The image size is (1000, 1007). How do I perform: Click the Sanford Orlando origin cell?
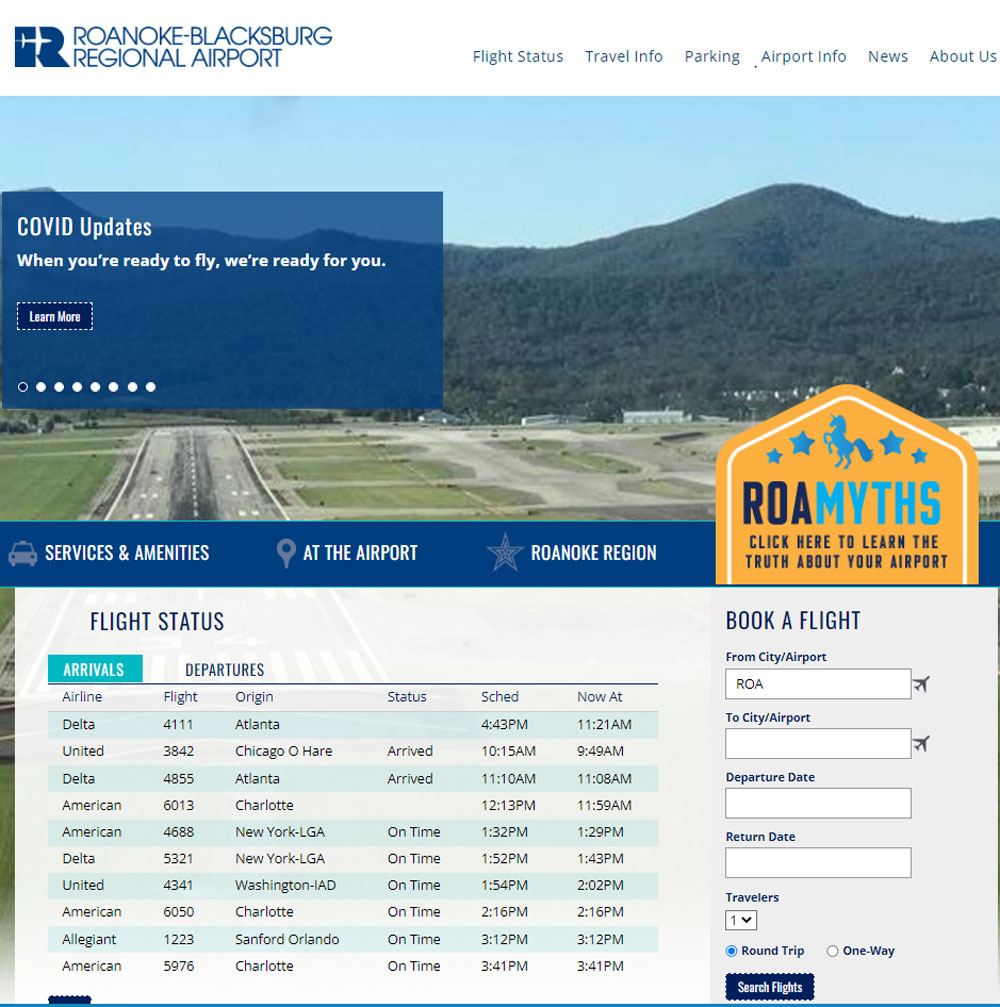pyautogui.click(x=286, y=940)
